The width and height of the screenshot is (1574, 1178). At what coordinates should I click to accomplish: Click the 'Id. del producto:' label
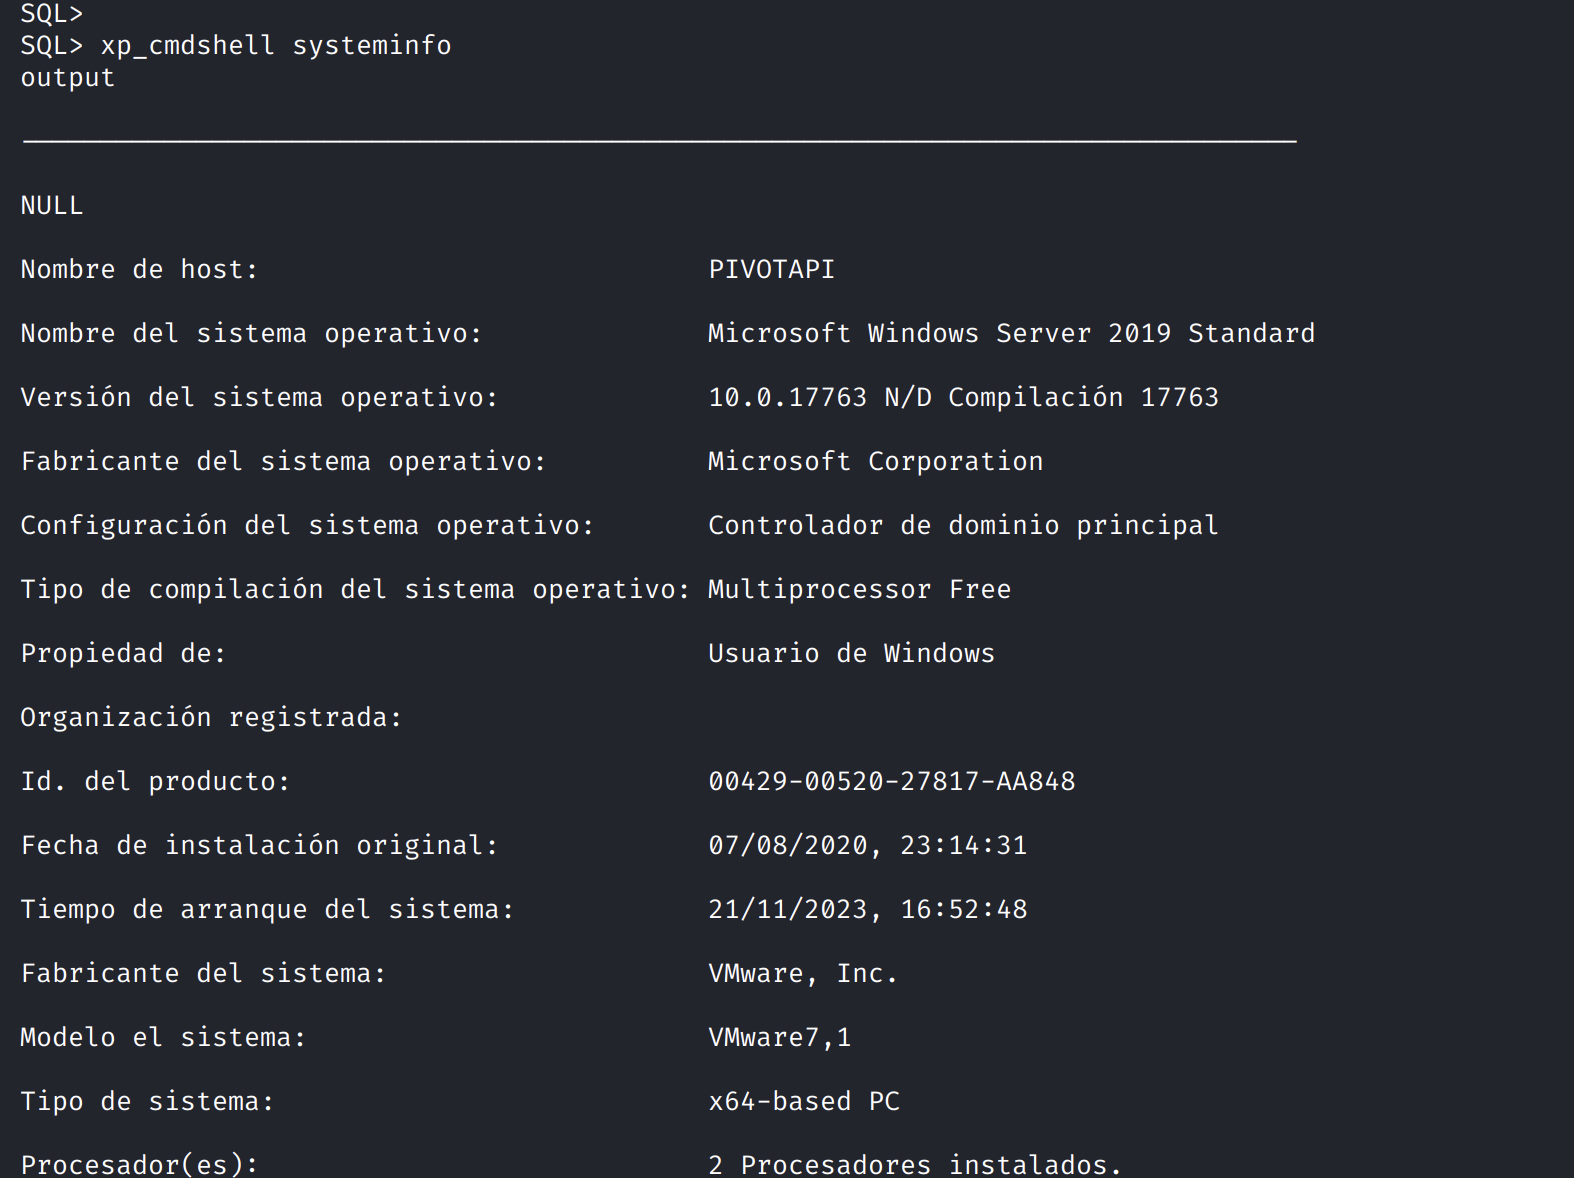[155, 782]
